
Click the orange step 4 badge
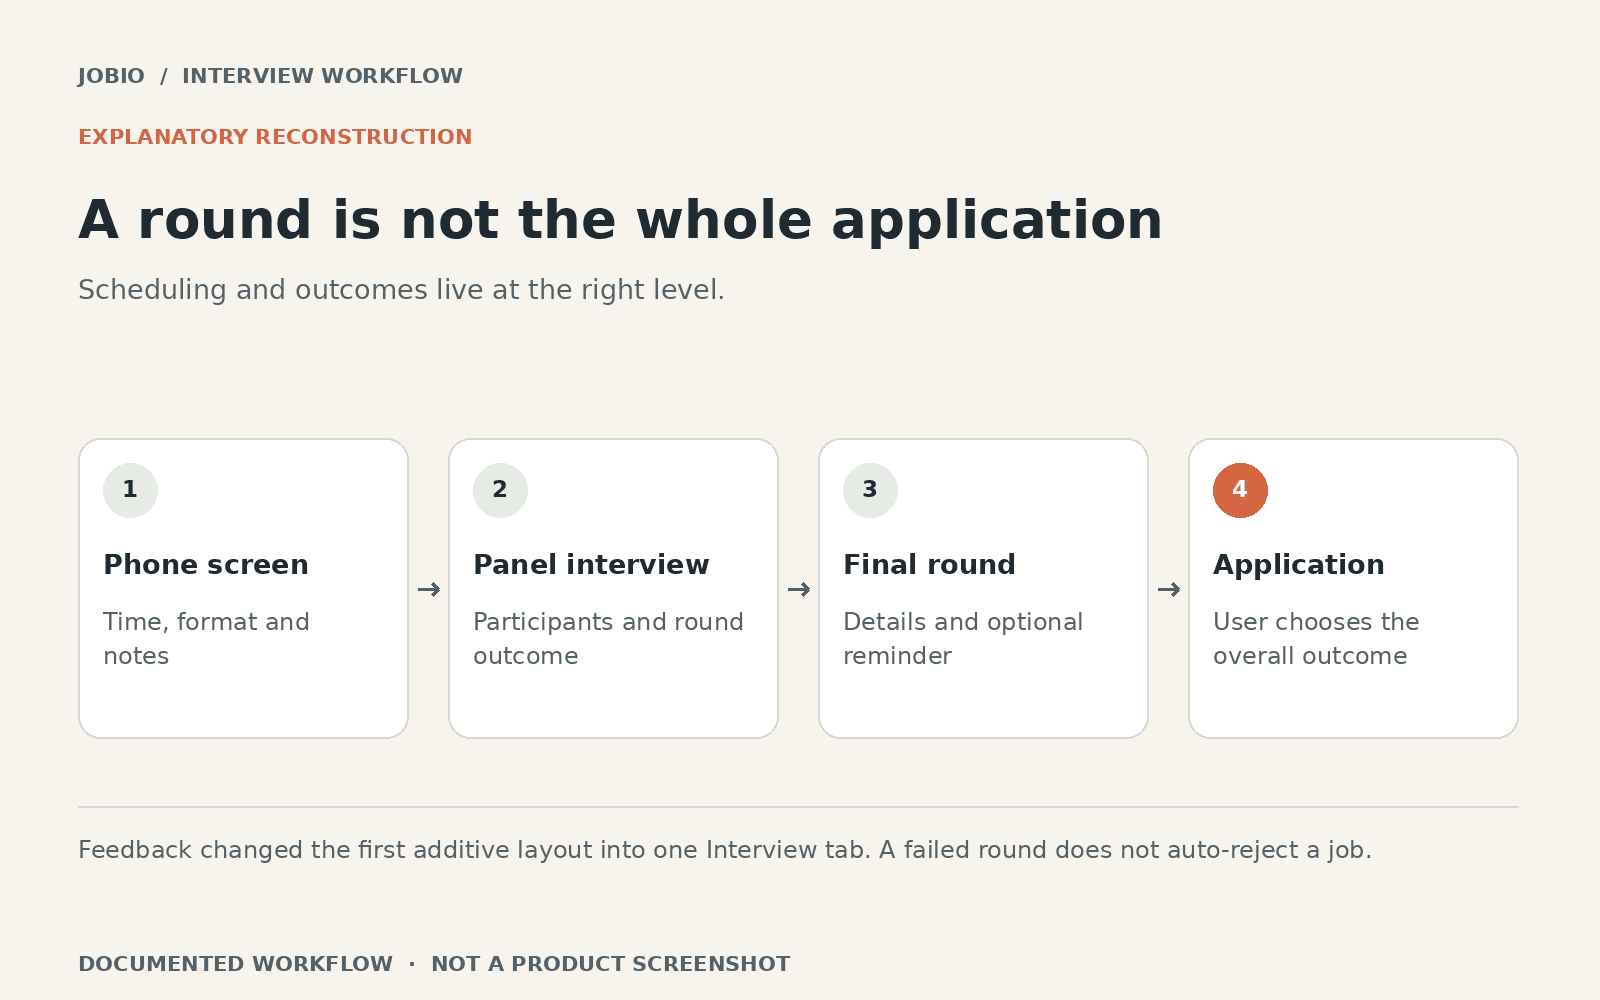(1240, 490)
